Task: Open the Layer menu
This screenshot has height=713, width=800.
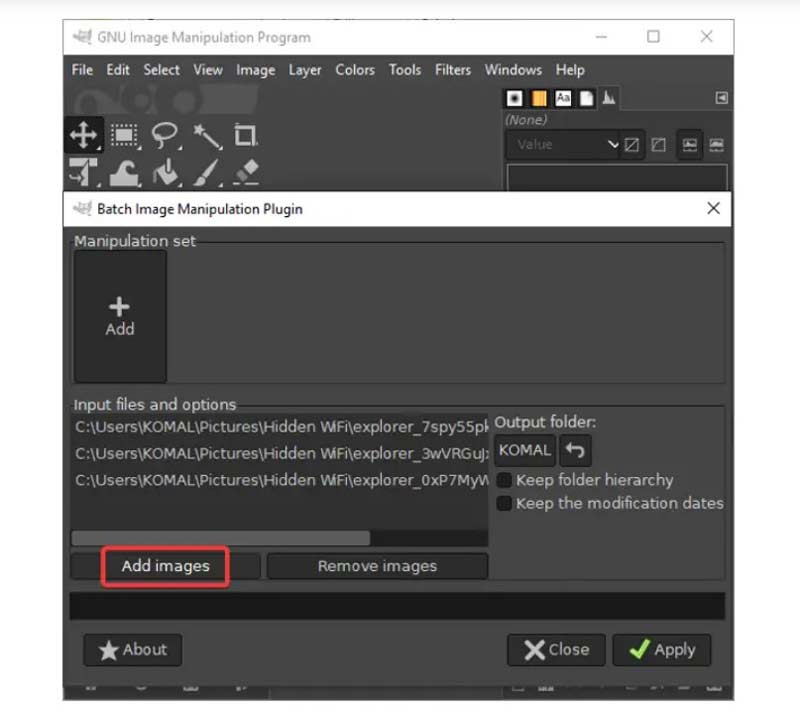Action: point(305,70)
